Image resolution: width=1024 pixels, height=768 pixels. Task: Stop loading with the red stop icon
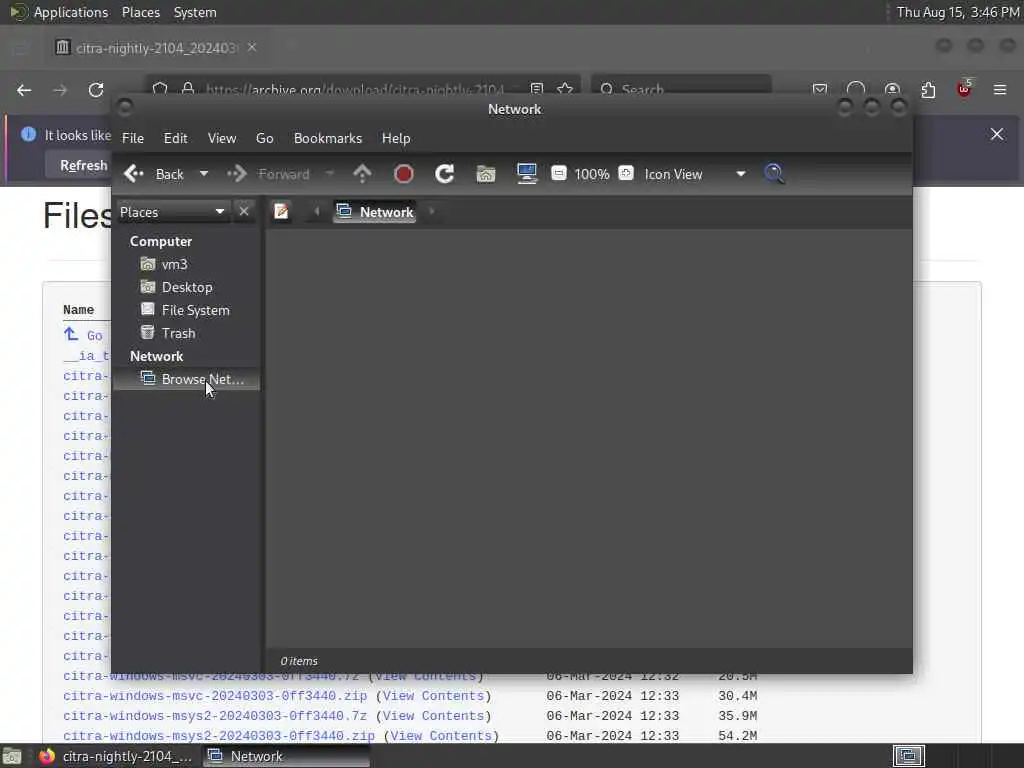coord(404,174)
